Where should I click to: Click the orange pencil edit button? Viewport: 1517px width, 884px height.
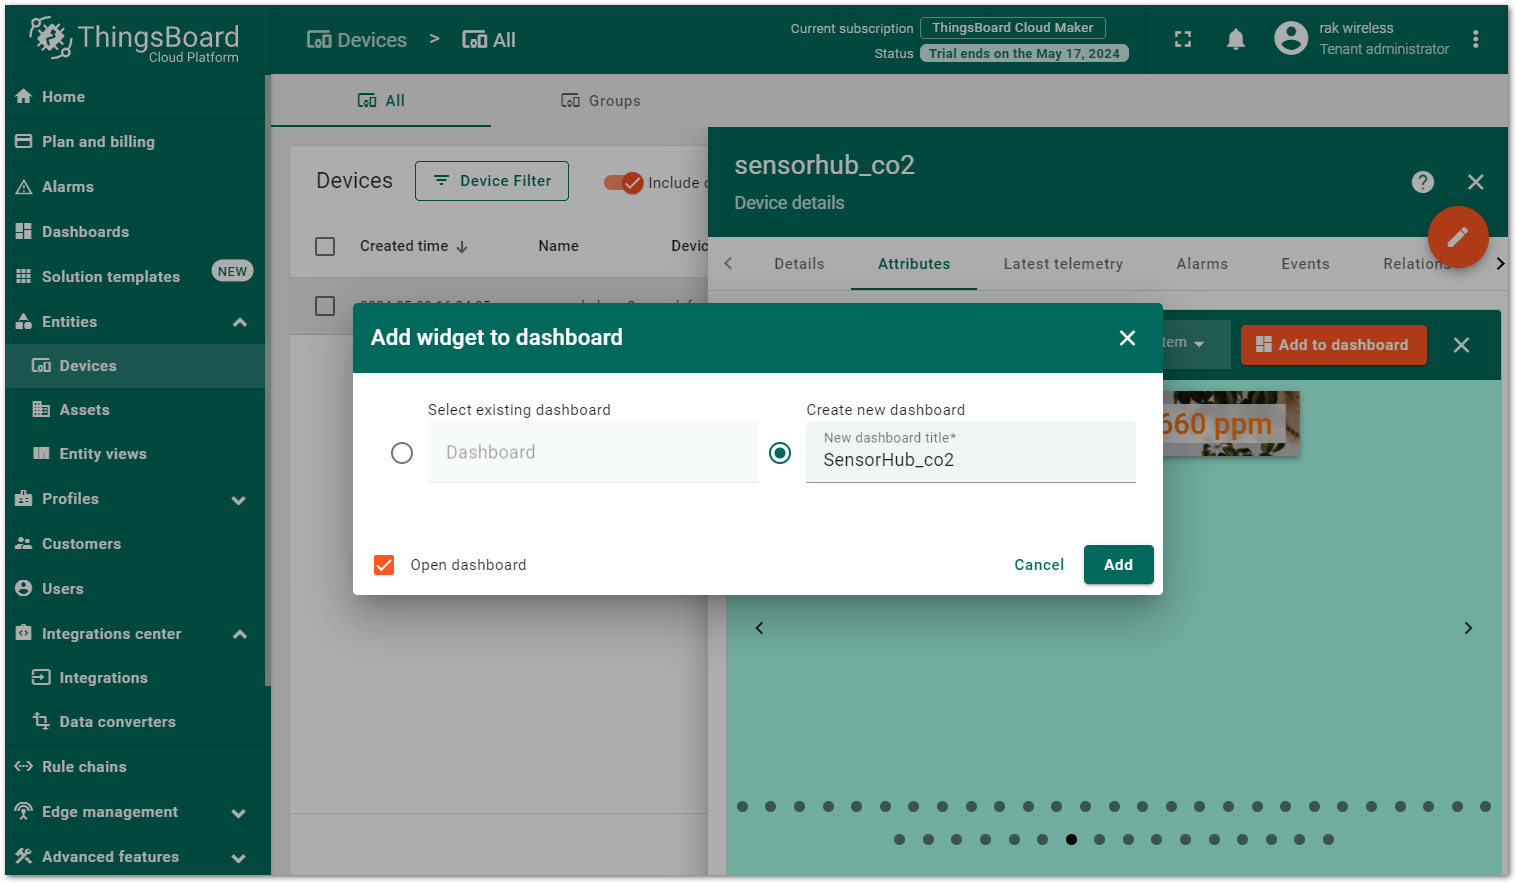pos(1458,237)
